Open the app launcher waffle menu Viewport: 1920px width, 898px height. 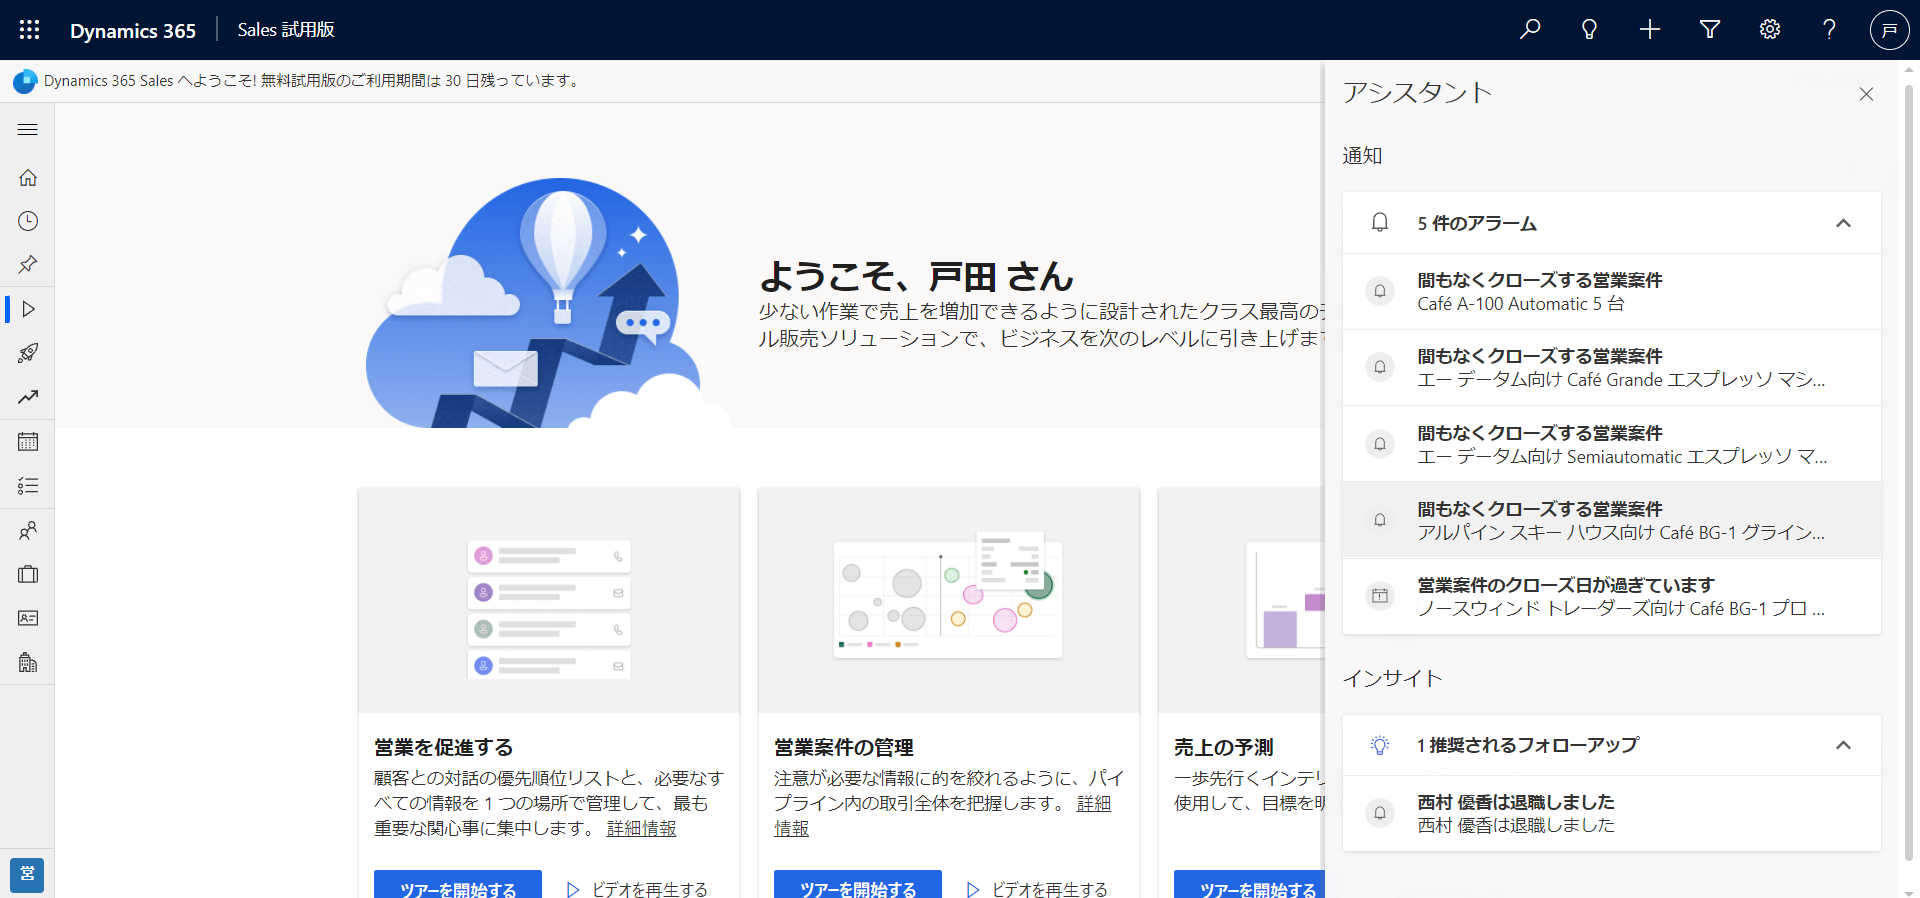(x=30, y=30)
